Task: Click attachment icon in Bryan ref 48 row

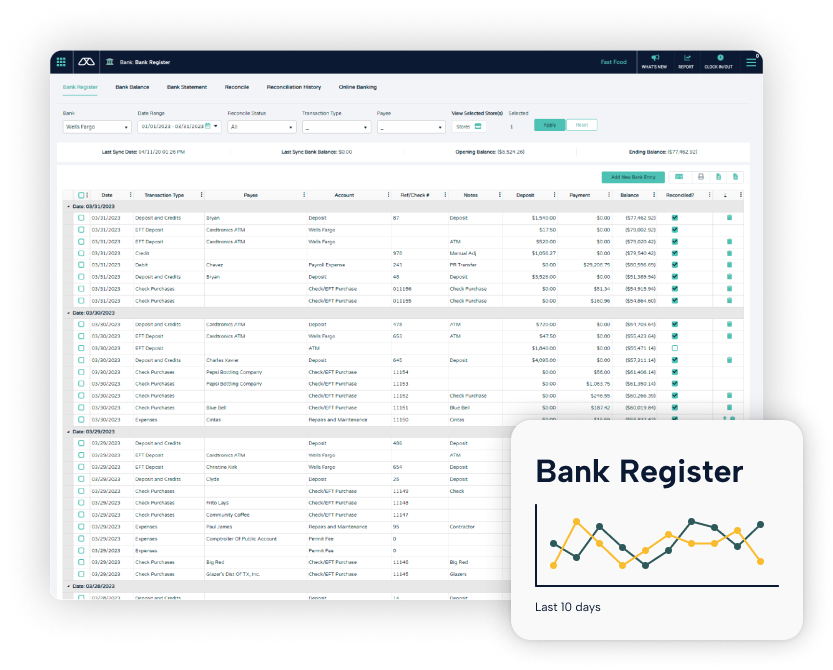Action: click(x=729, y=277)
